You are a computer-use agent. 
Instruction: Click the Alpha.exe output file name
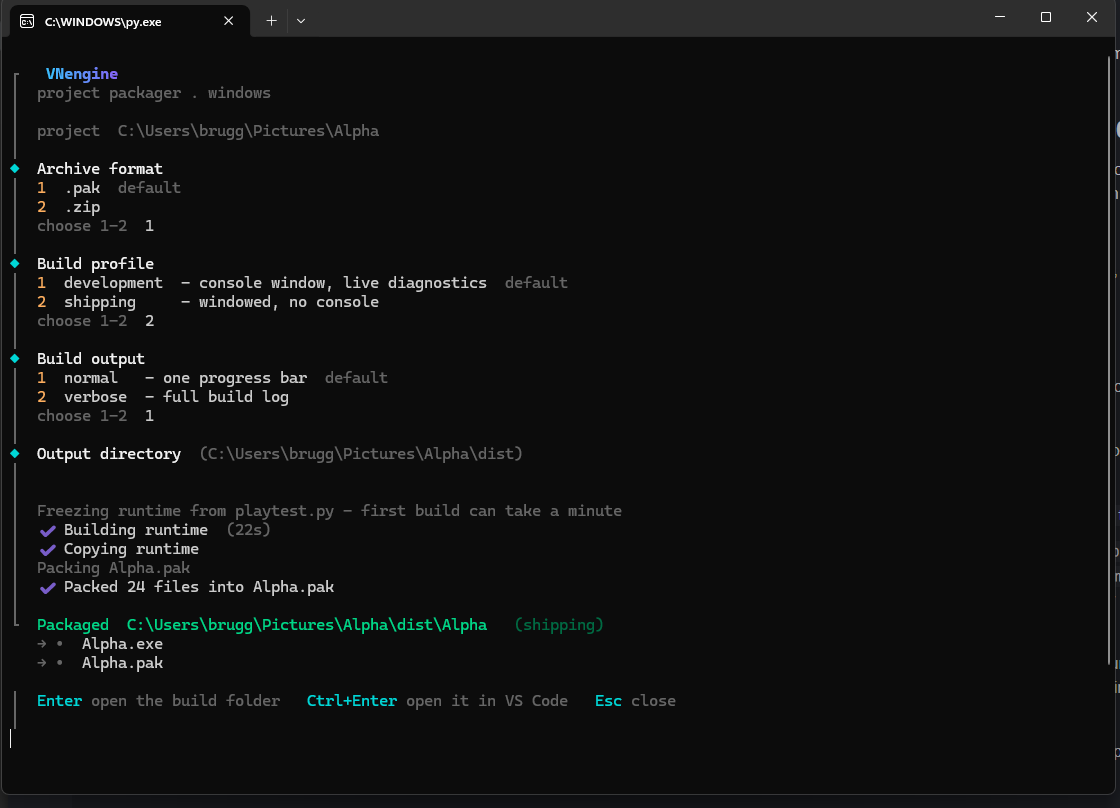click(x=122, y=644)
